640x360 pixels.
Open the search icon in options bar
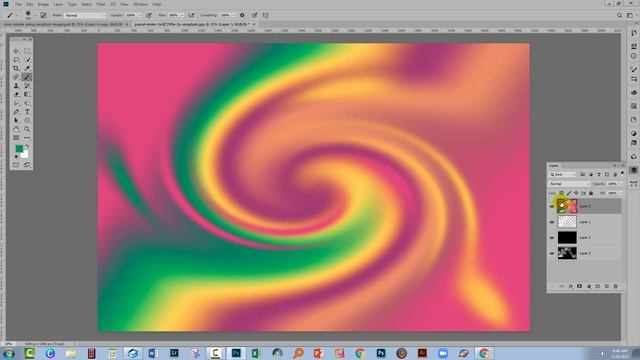620,15
